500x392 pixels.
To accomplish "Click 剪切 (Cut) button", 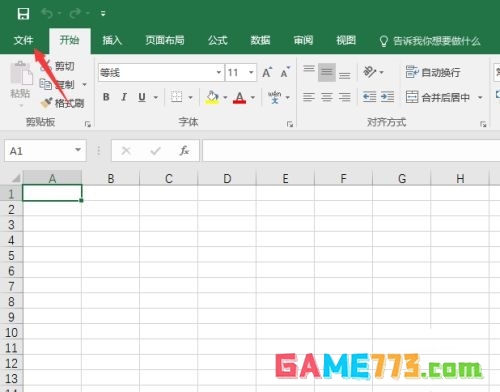I will pyautogui.click(x=57, y=66).
